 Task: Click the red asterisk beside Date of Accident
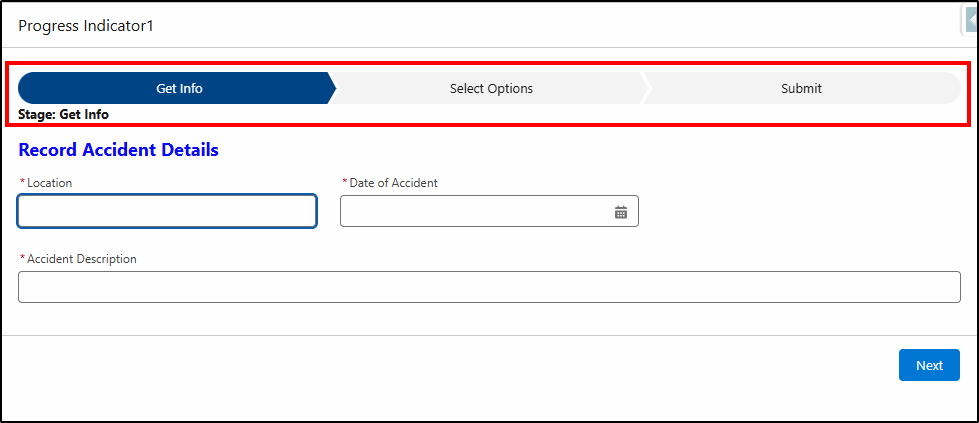(345, 182)
